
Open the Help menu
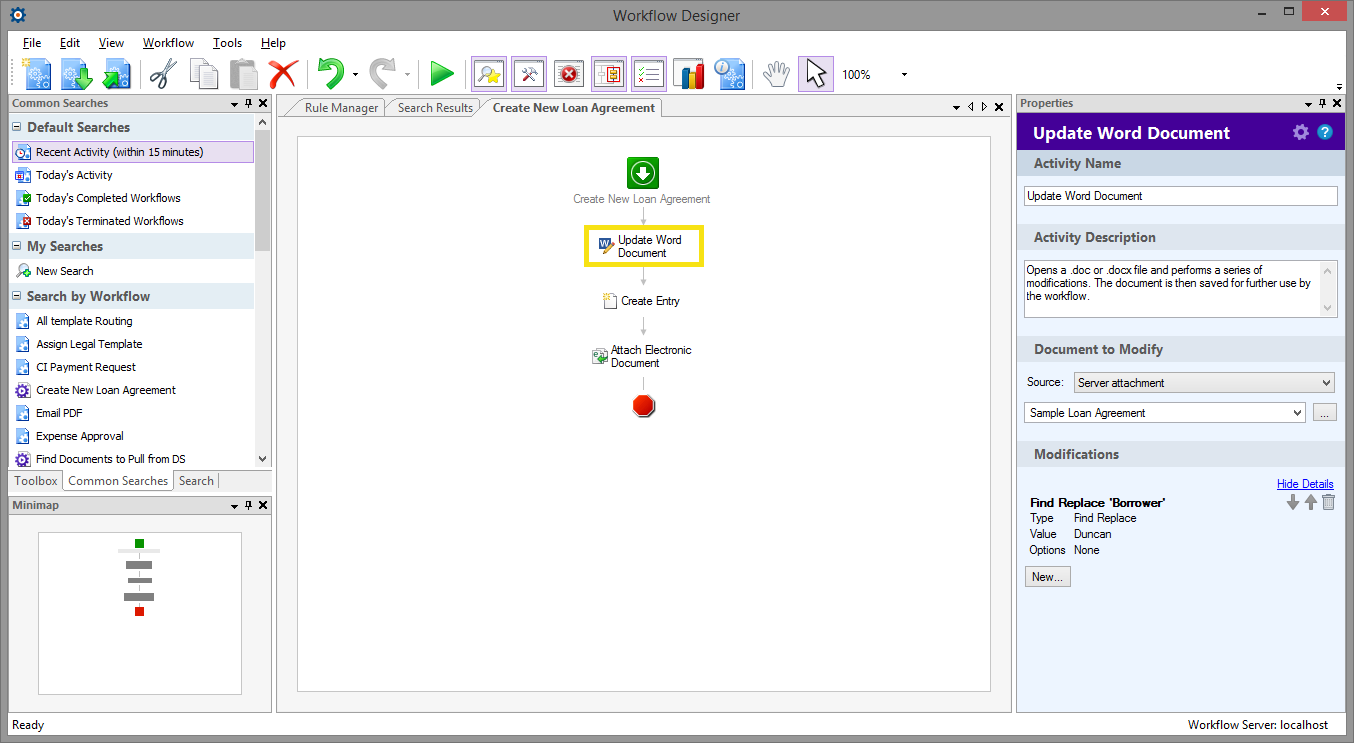tap(273, 43)
